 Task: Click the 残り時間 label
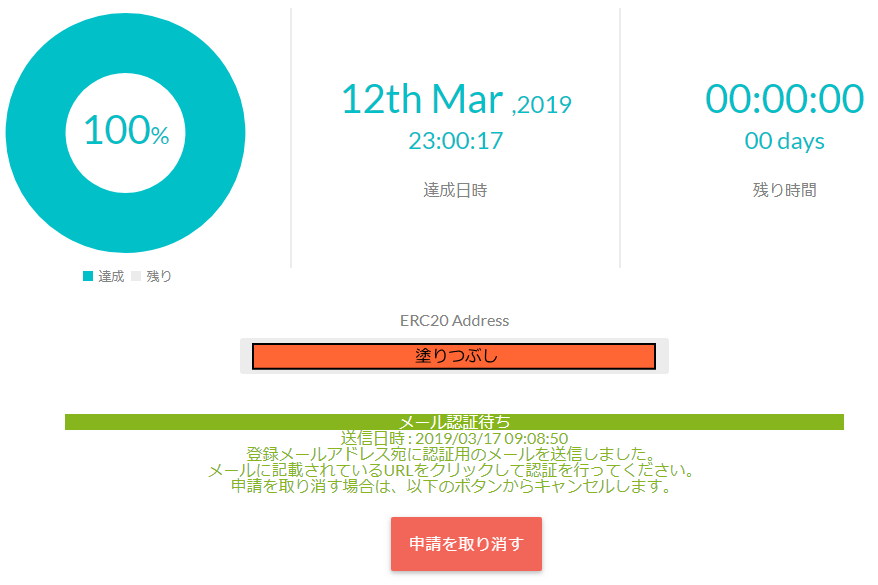pos(784,190)
